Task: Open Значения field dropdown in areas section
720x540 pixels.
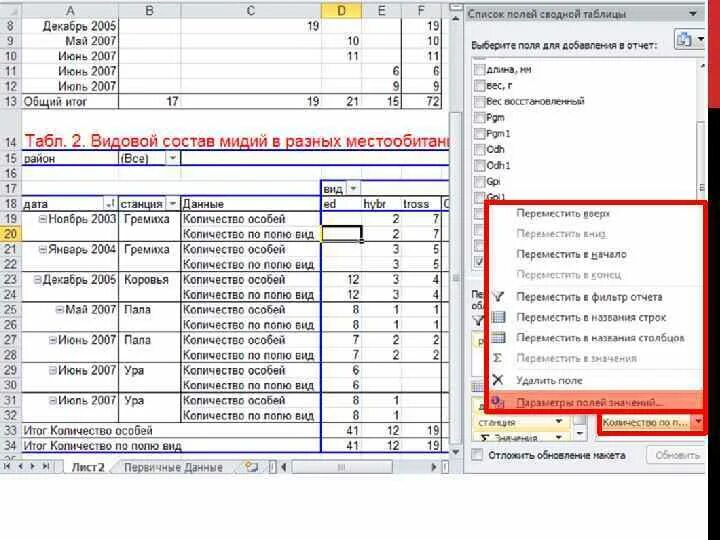Action: click(559, 437)
